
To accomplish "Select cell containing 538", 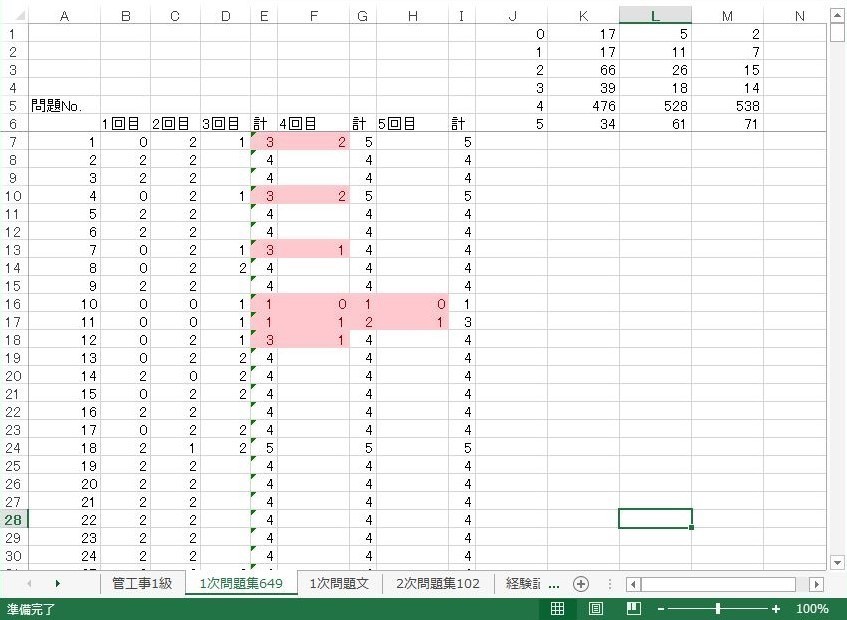I will [x=727, y=106].
